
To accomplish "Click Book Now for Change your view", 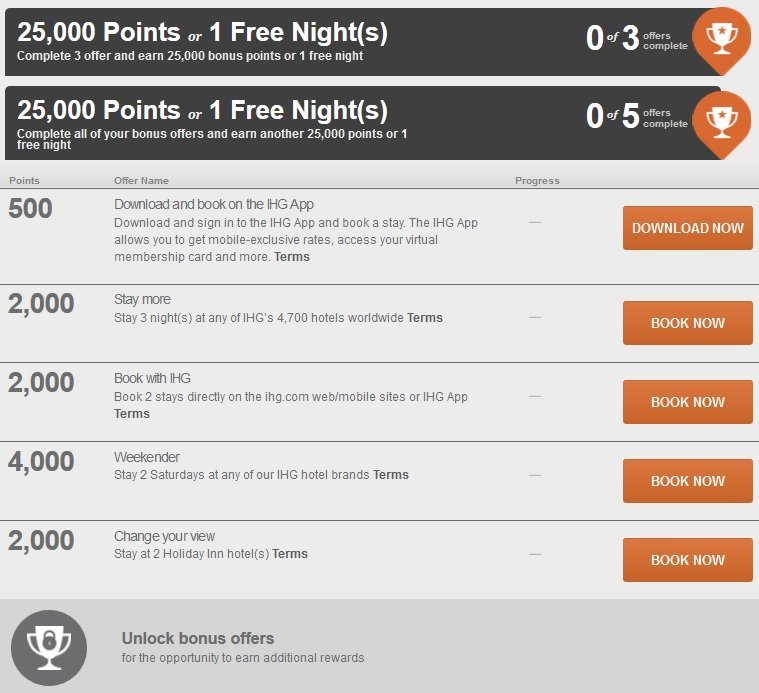I will 687,559.
